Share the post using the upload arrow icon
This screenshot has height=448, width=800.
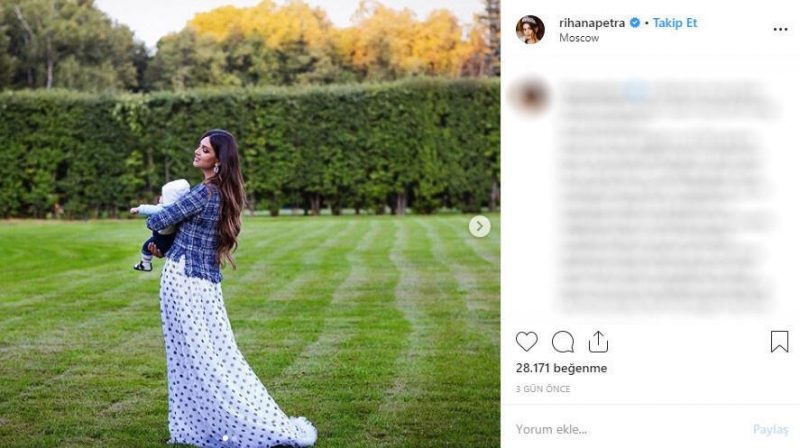pyautogui.click(x=598, y=341)
